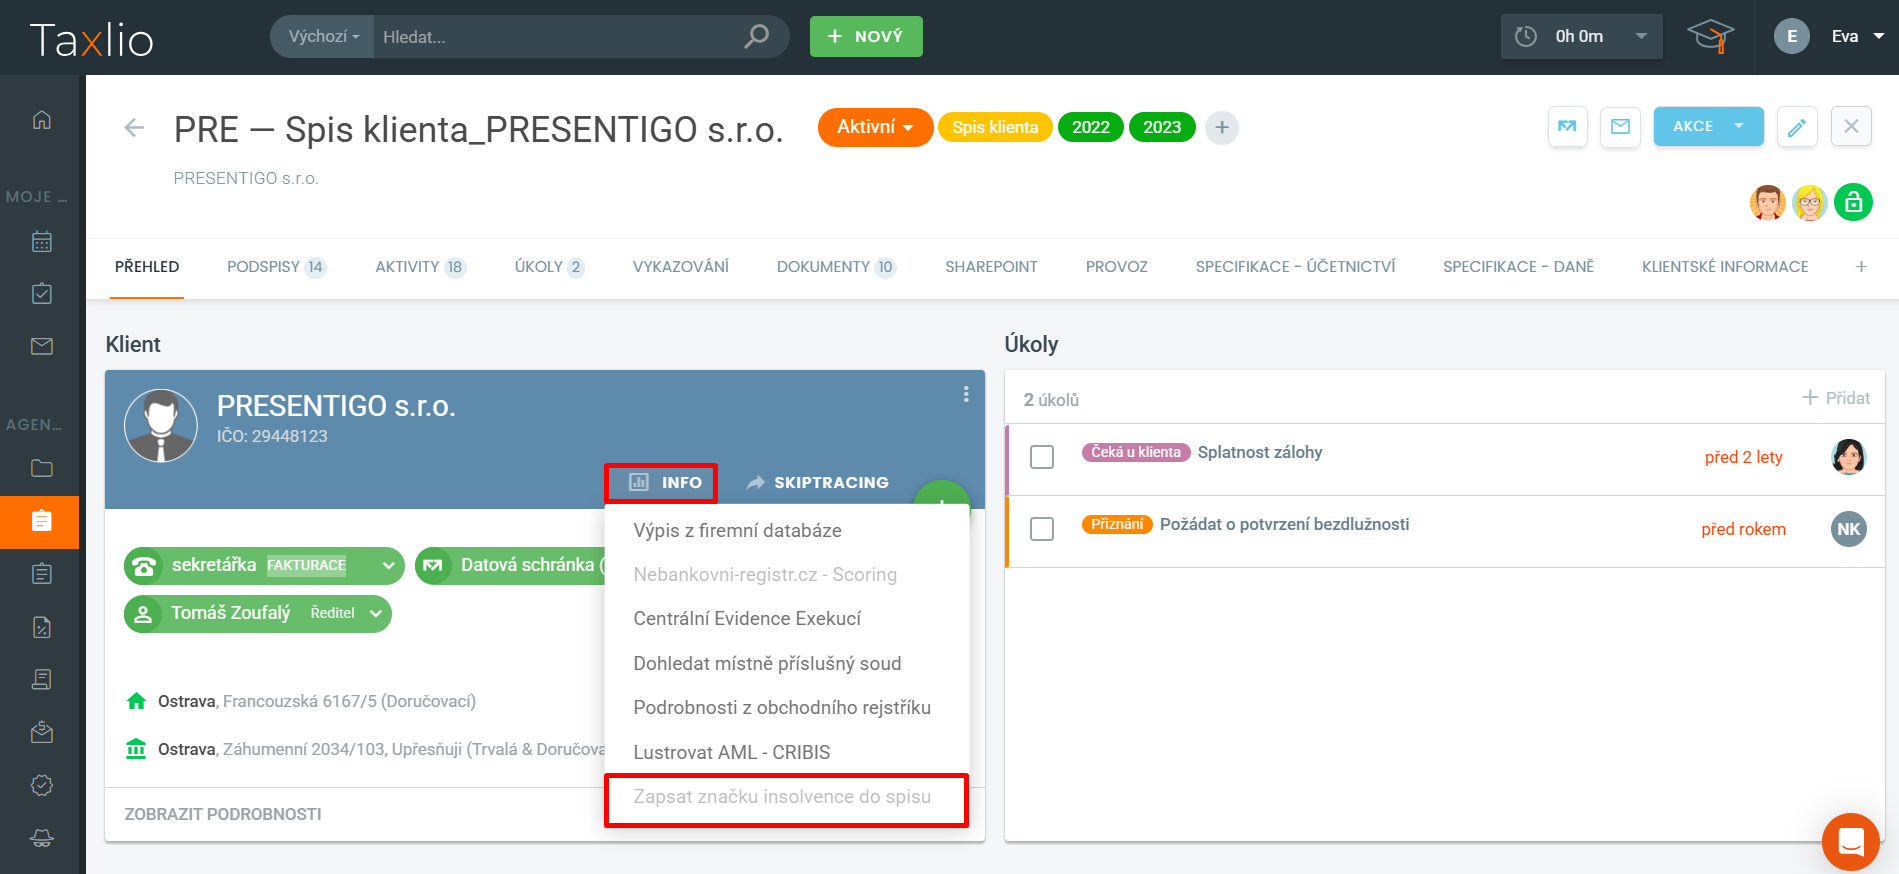1899x874 pixels.
Task: Select Centrální Evidence Exekucí menu item
Action: (x=787, y=619)
